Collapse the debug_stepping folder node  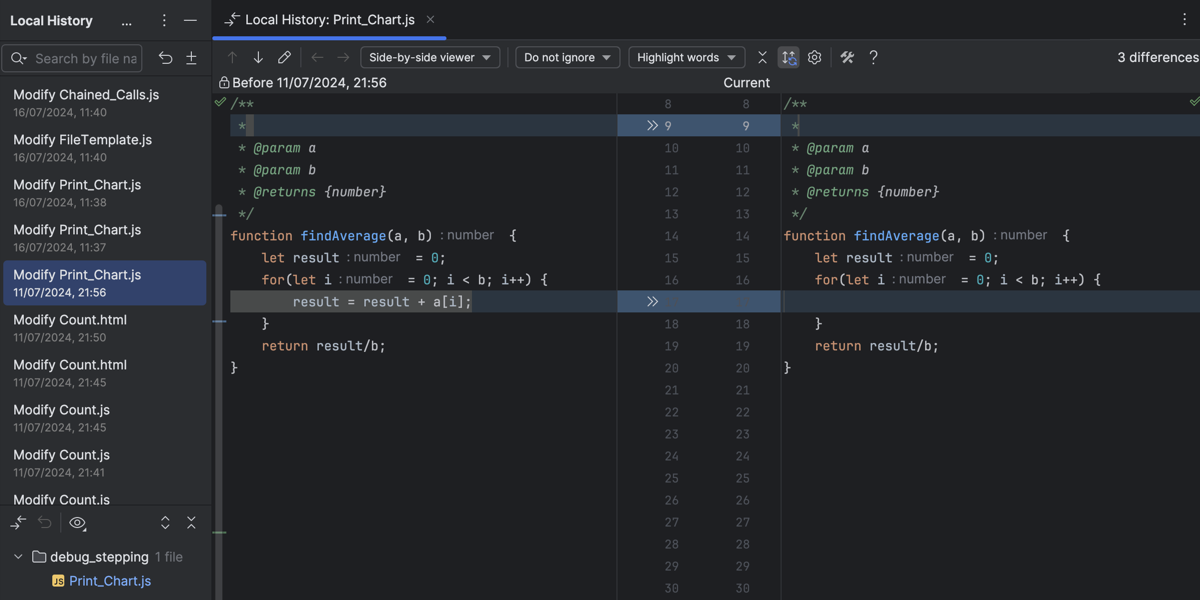click(x=17, y=557)
